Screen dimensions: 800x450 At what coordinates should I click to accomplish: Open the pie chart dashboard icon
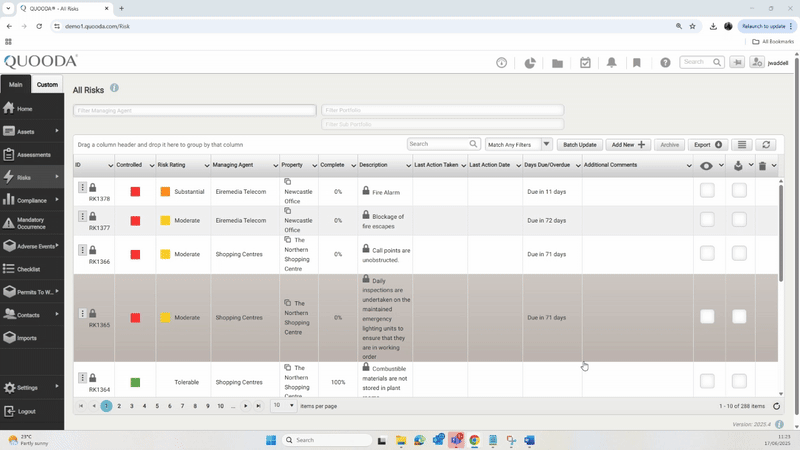pos(530,63)
